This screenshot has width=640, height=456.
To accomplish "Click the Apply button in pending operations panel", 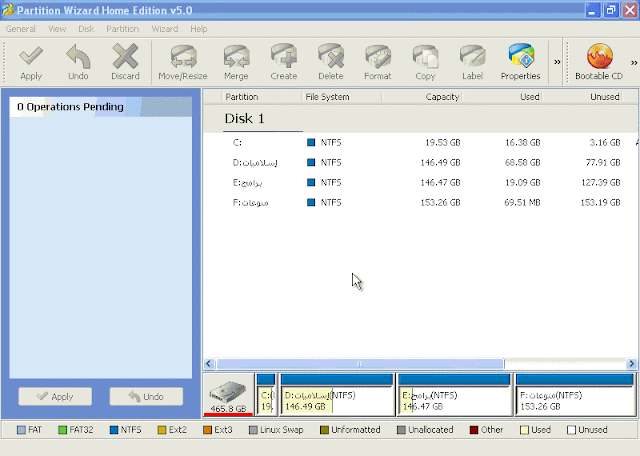I will 55,396.
